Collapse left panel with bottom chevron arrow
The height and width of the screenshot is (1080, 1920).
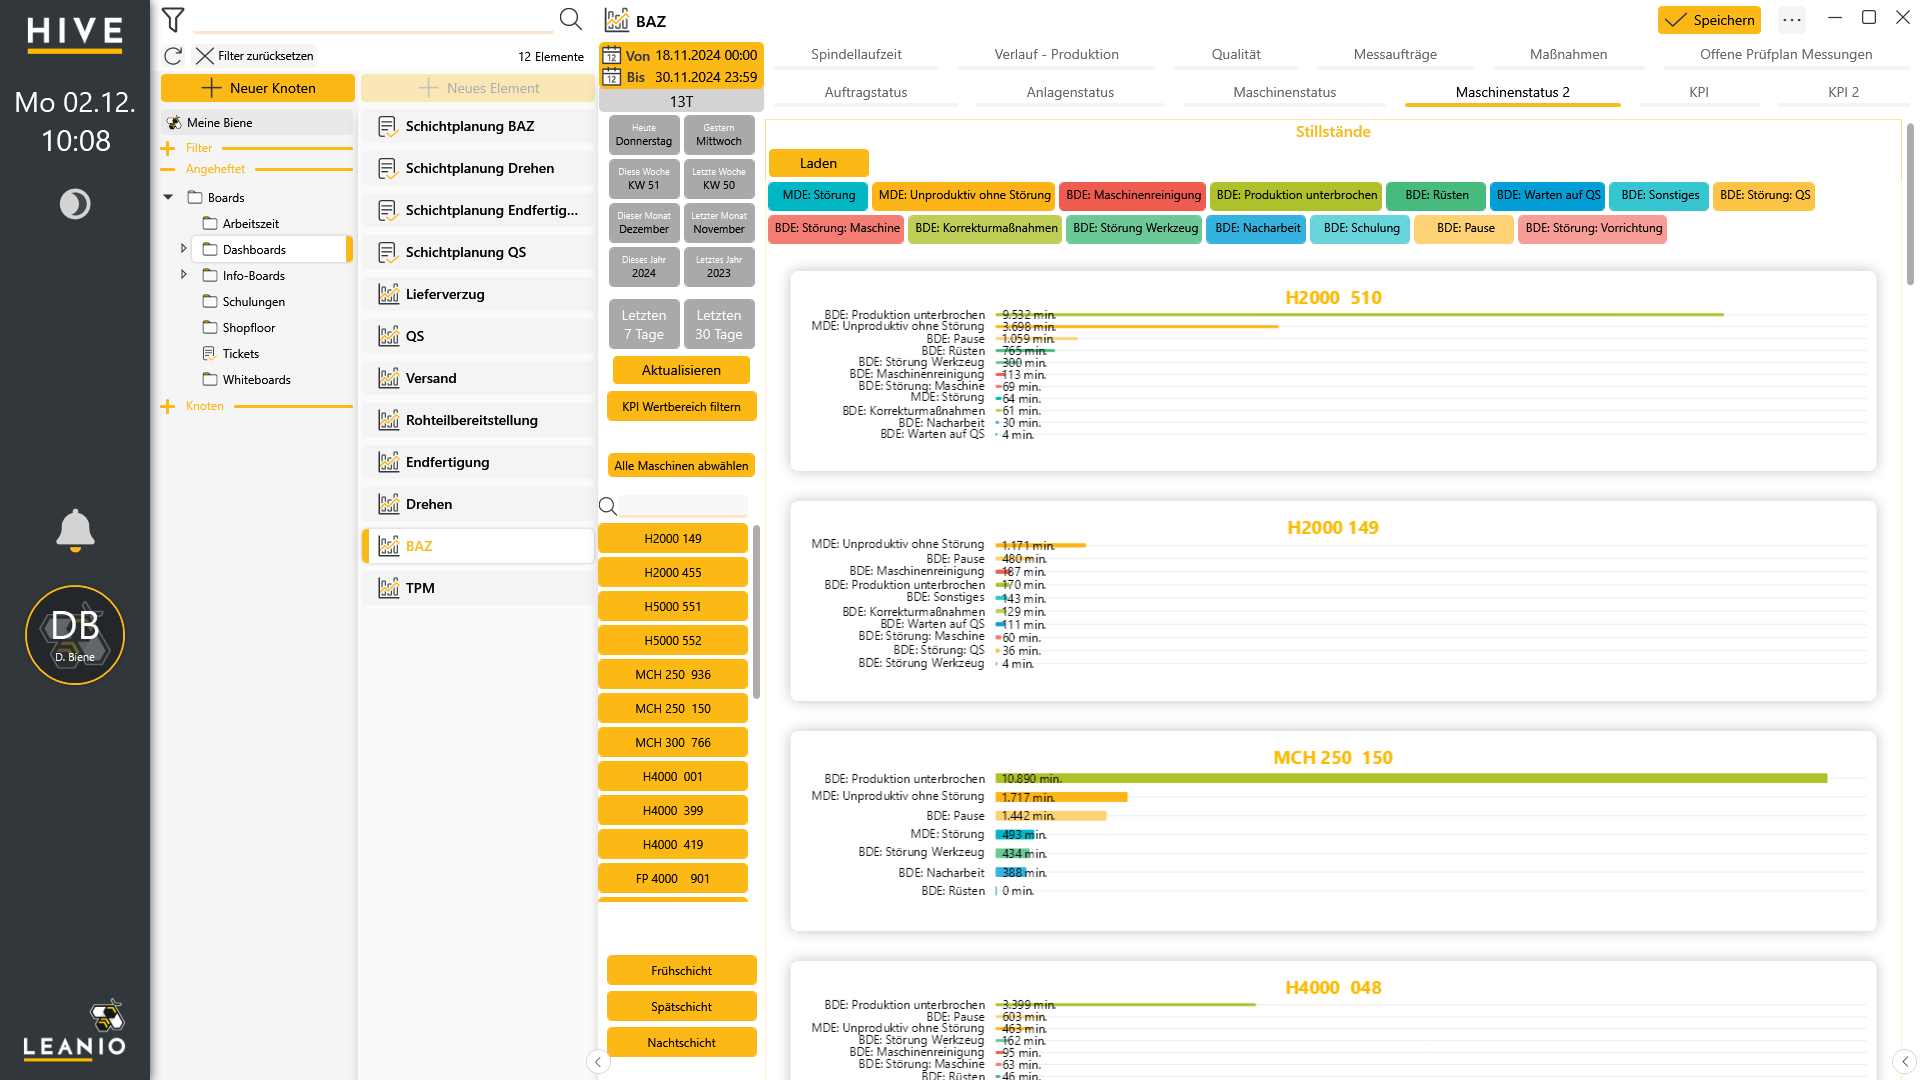point(598,1062)
